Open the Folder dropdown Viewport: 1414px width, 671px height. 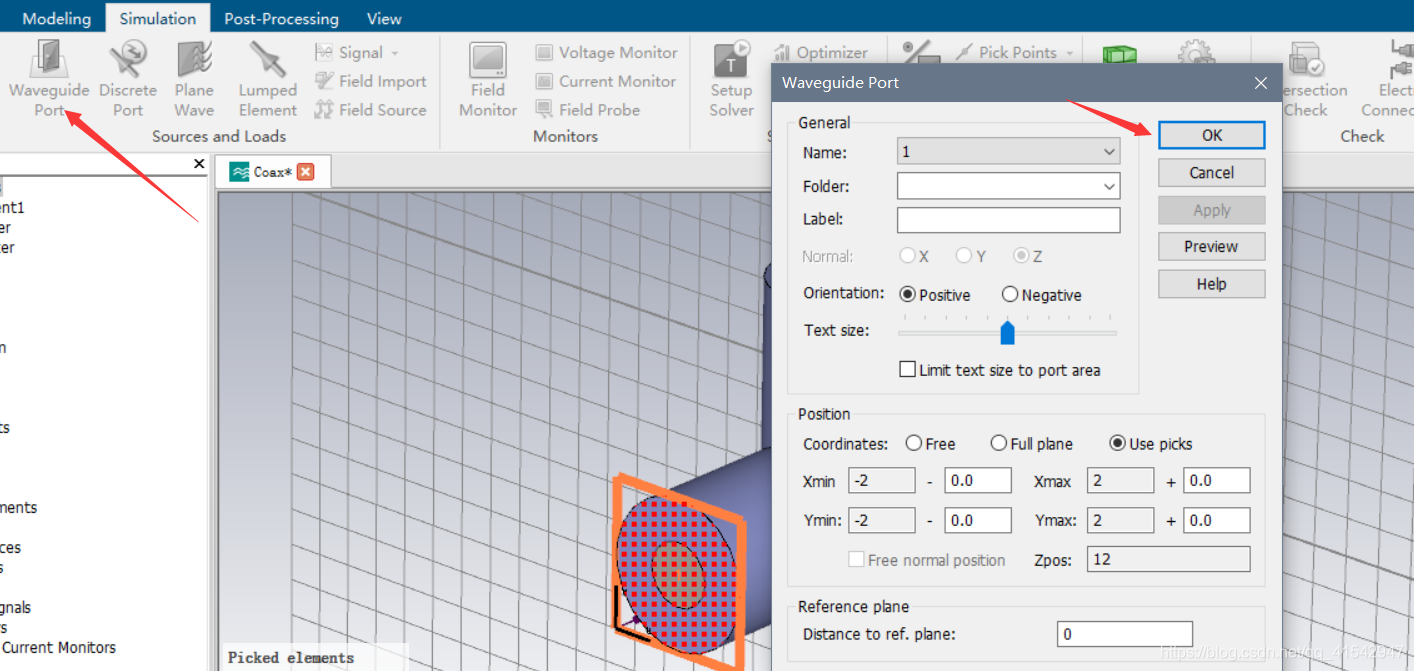1008,186
